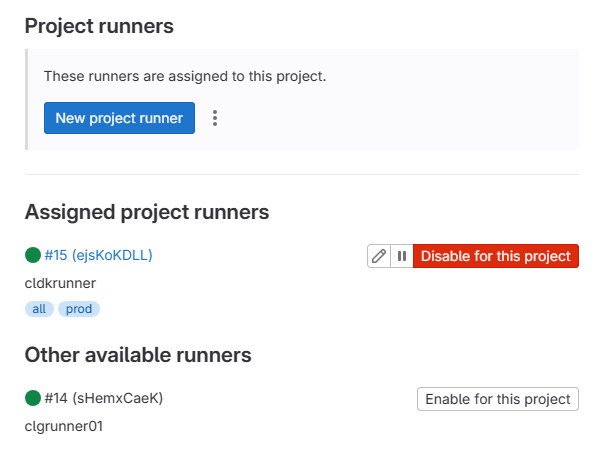Edit runner #15 with the pencil icon
Viewport: 603px width, 455px height.
click(x=378, y=256)
